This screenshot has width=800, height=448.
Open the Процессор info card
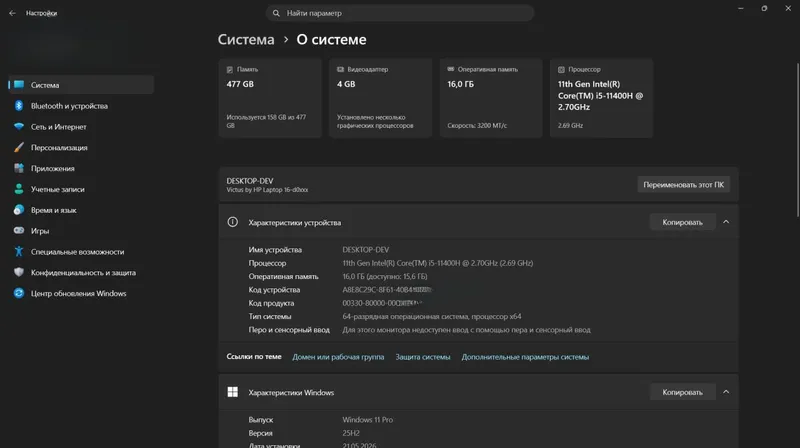(x=602, y=98)
